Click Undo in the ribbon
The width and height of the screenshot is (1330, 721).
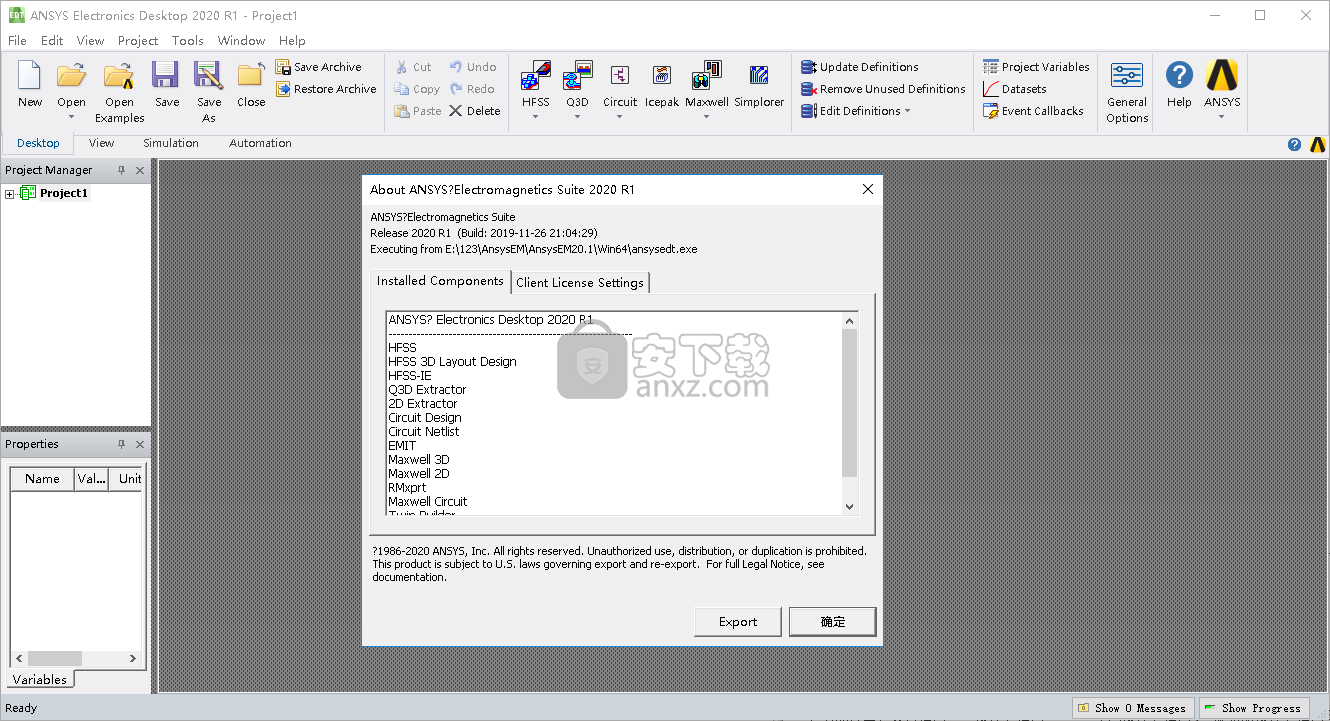click(x=473, y=67)
